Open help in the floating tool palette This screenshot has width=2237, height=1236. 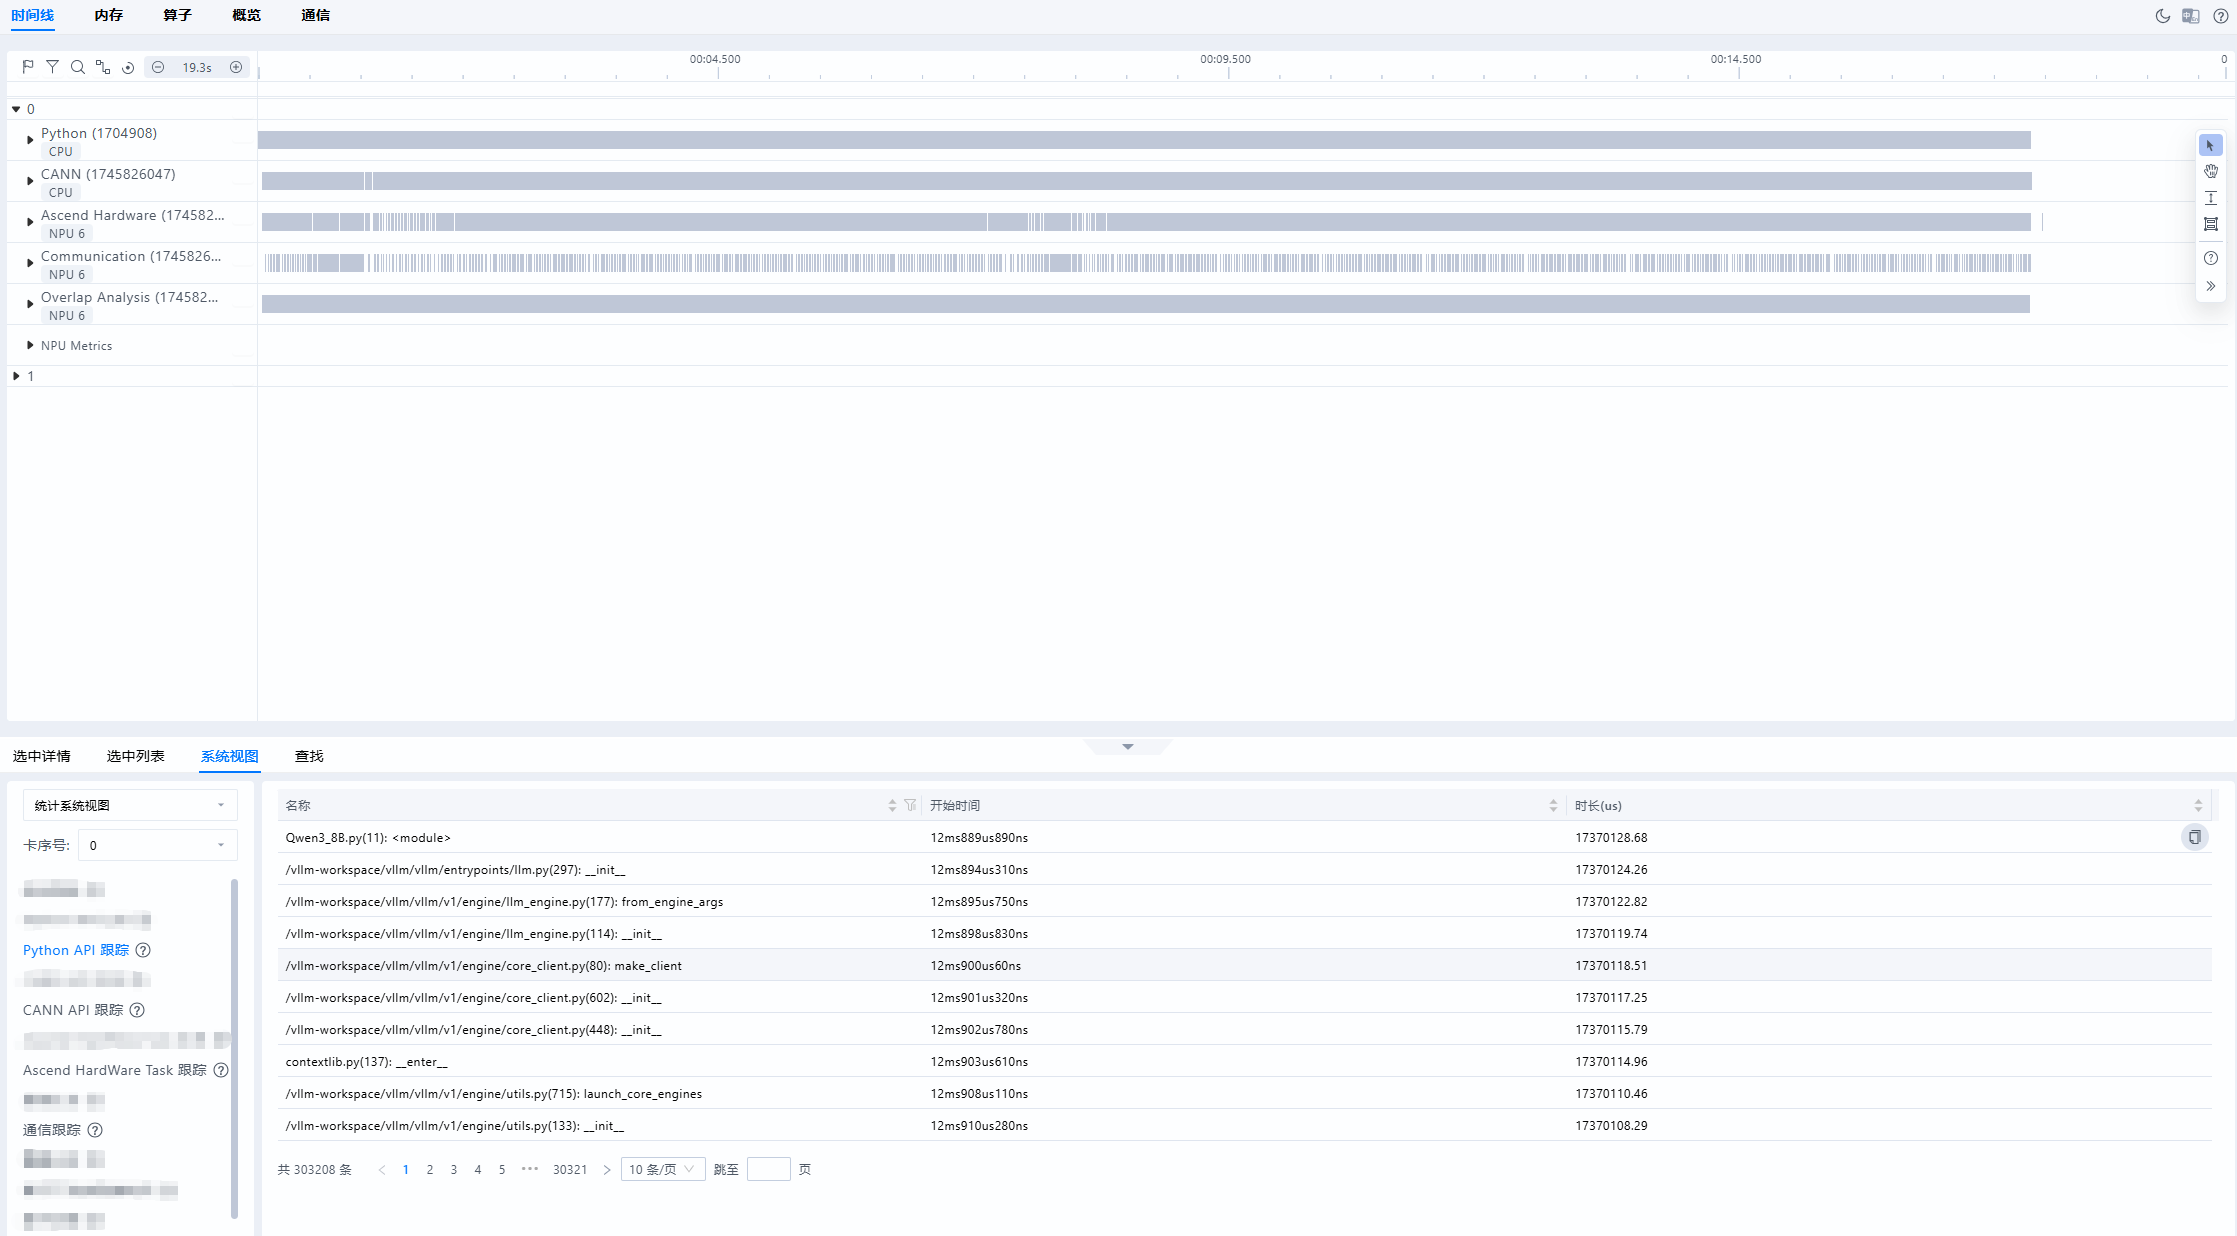(2211, 258)
